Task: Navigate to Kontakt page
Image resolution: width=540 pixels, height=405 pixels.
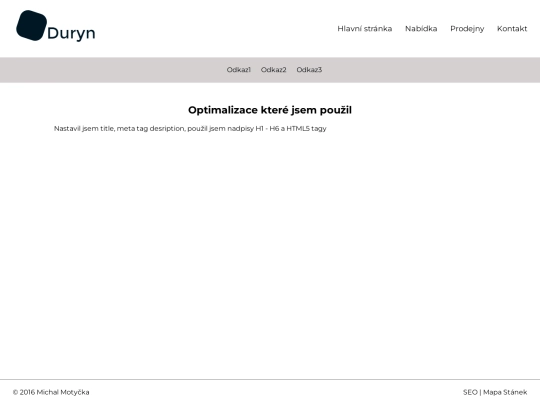Action: pyautogui.click(x=512, y=29)
